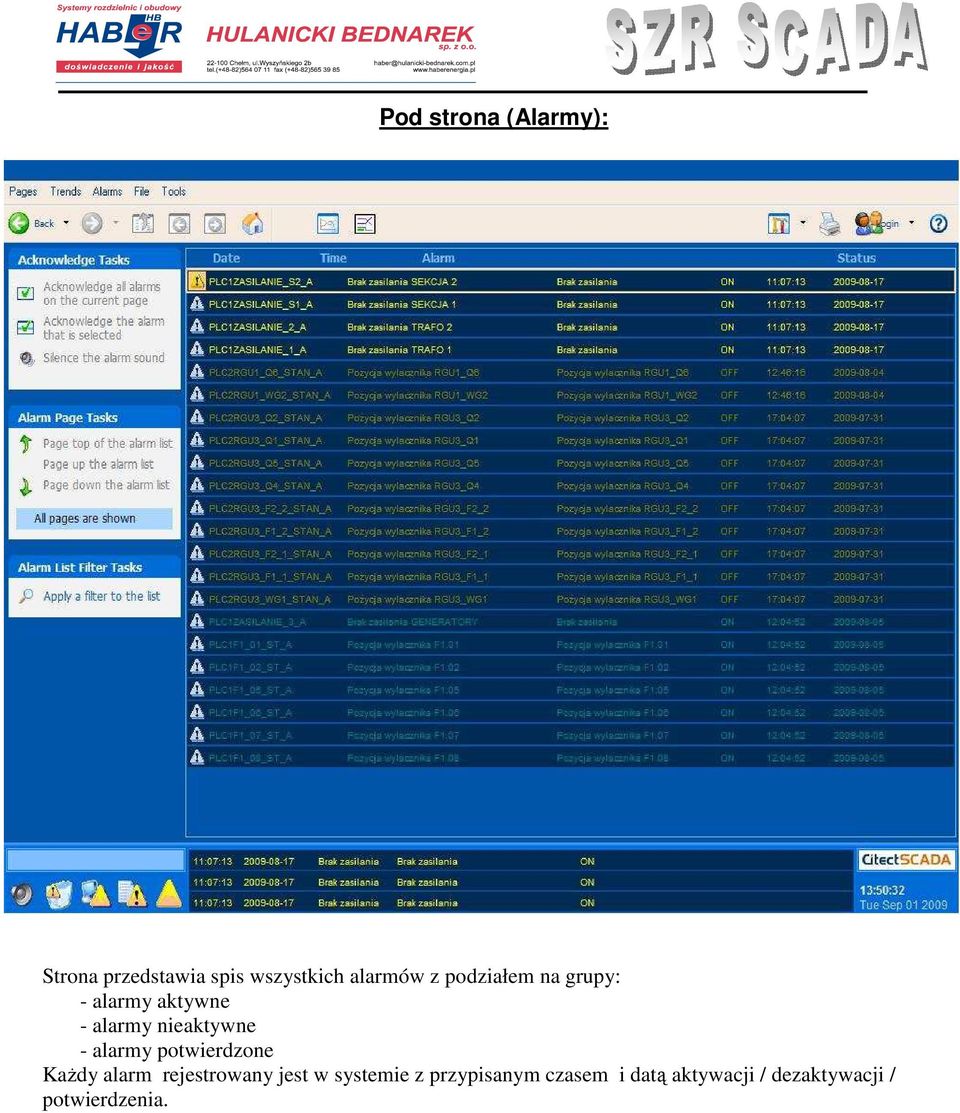Click the speaker icon in bottom bar
Image resolution: width=960 pixels, height=1113 pixels.
coord(22,894)
